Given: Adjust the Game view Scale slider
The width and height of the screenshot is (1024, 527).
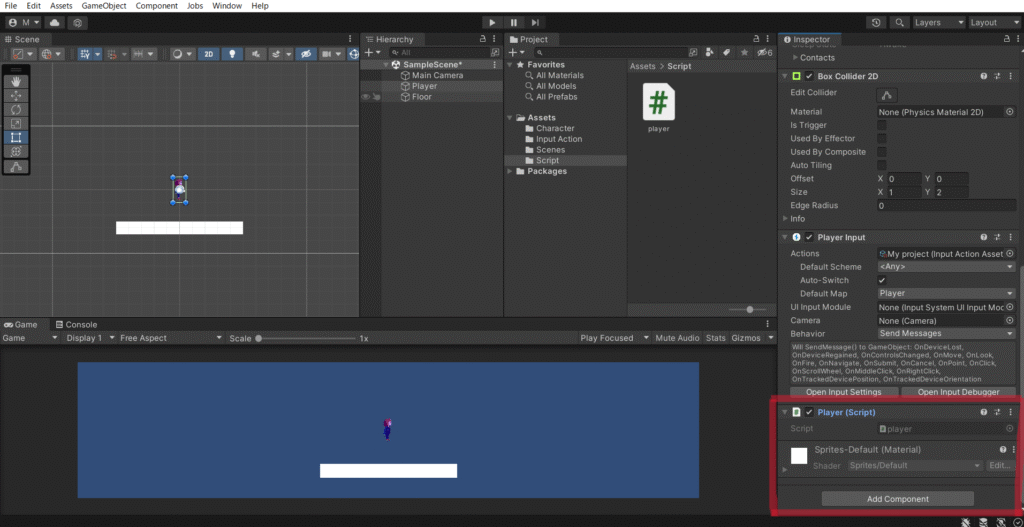Looking at the screenshot, I should pyautogui.click(x=259, y=338).
